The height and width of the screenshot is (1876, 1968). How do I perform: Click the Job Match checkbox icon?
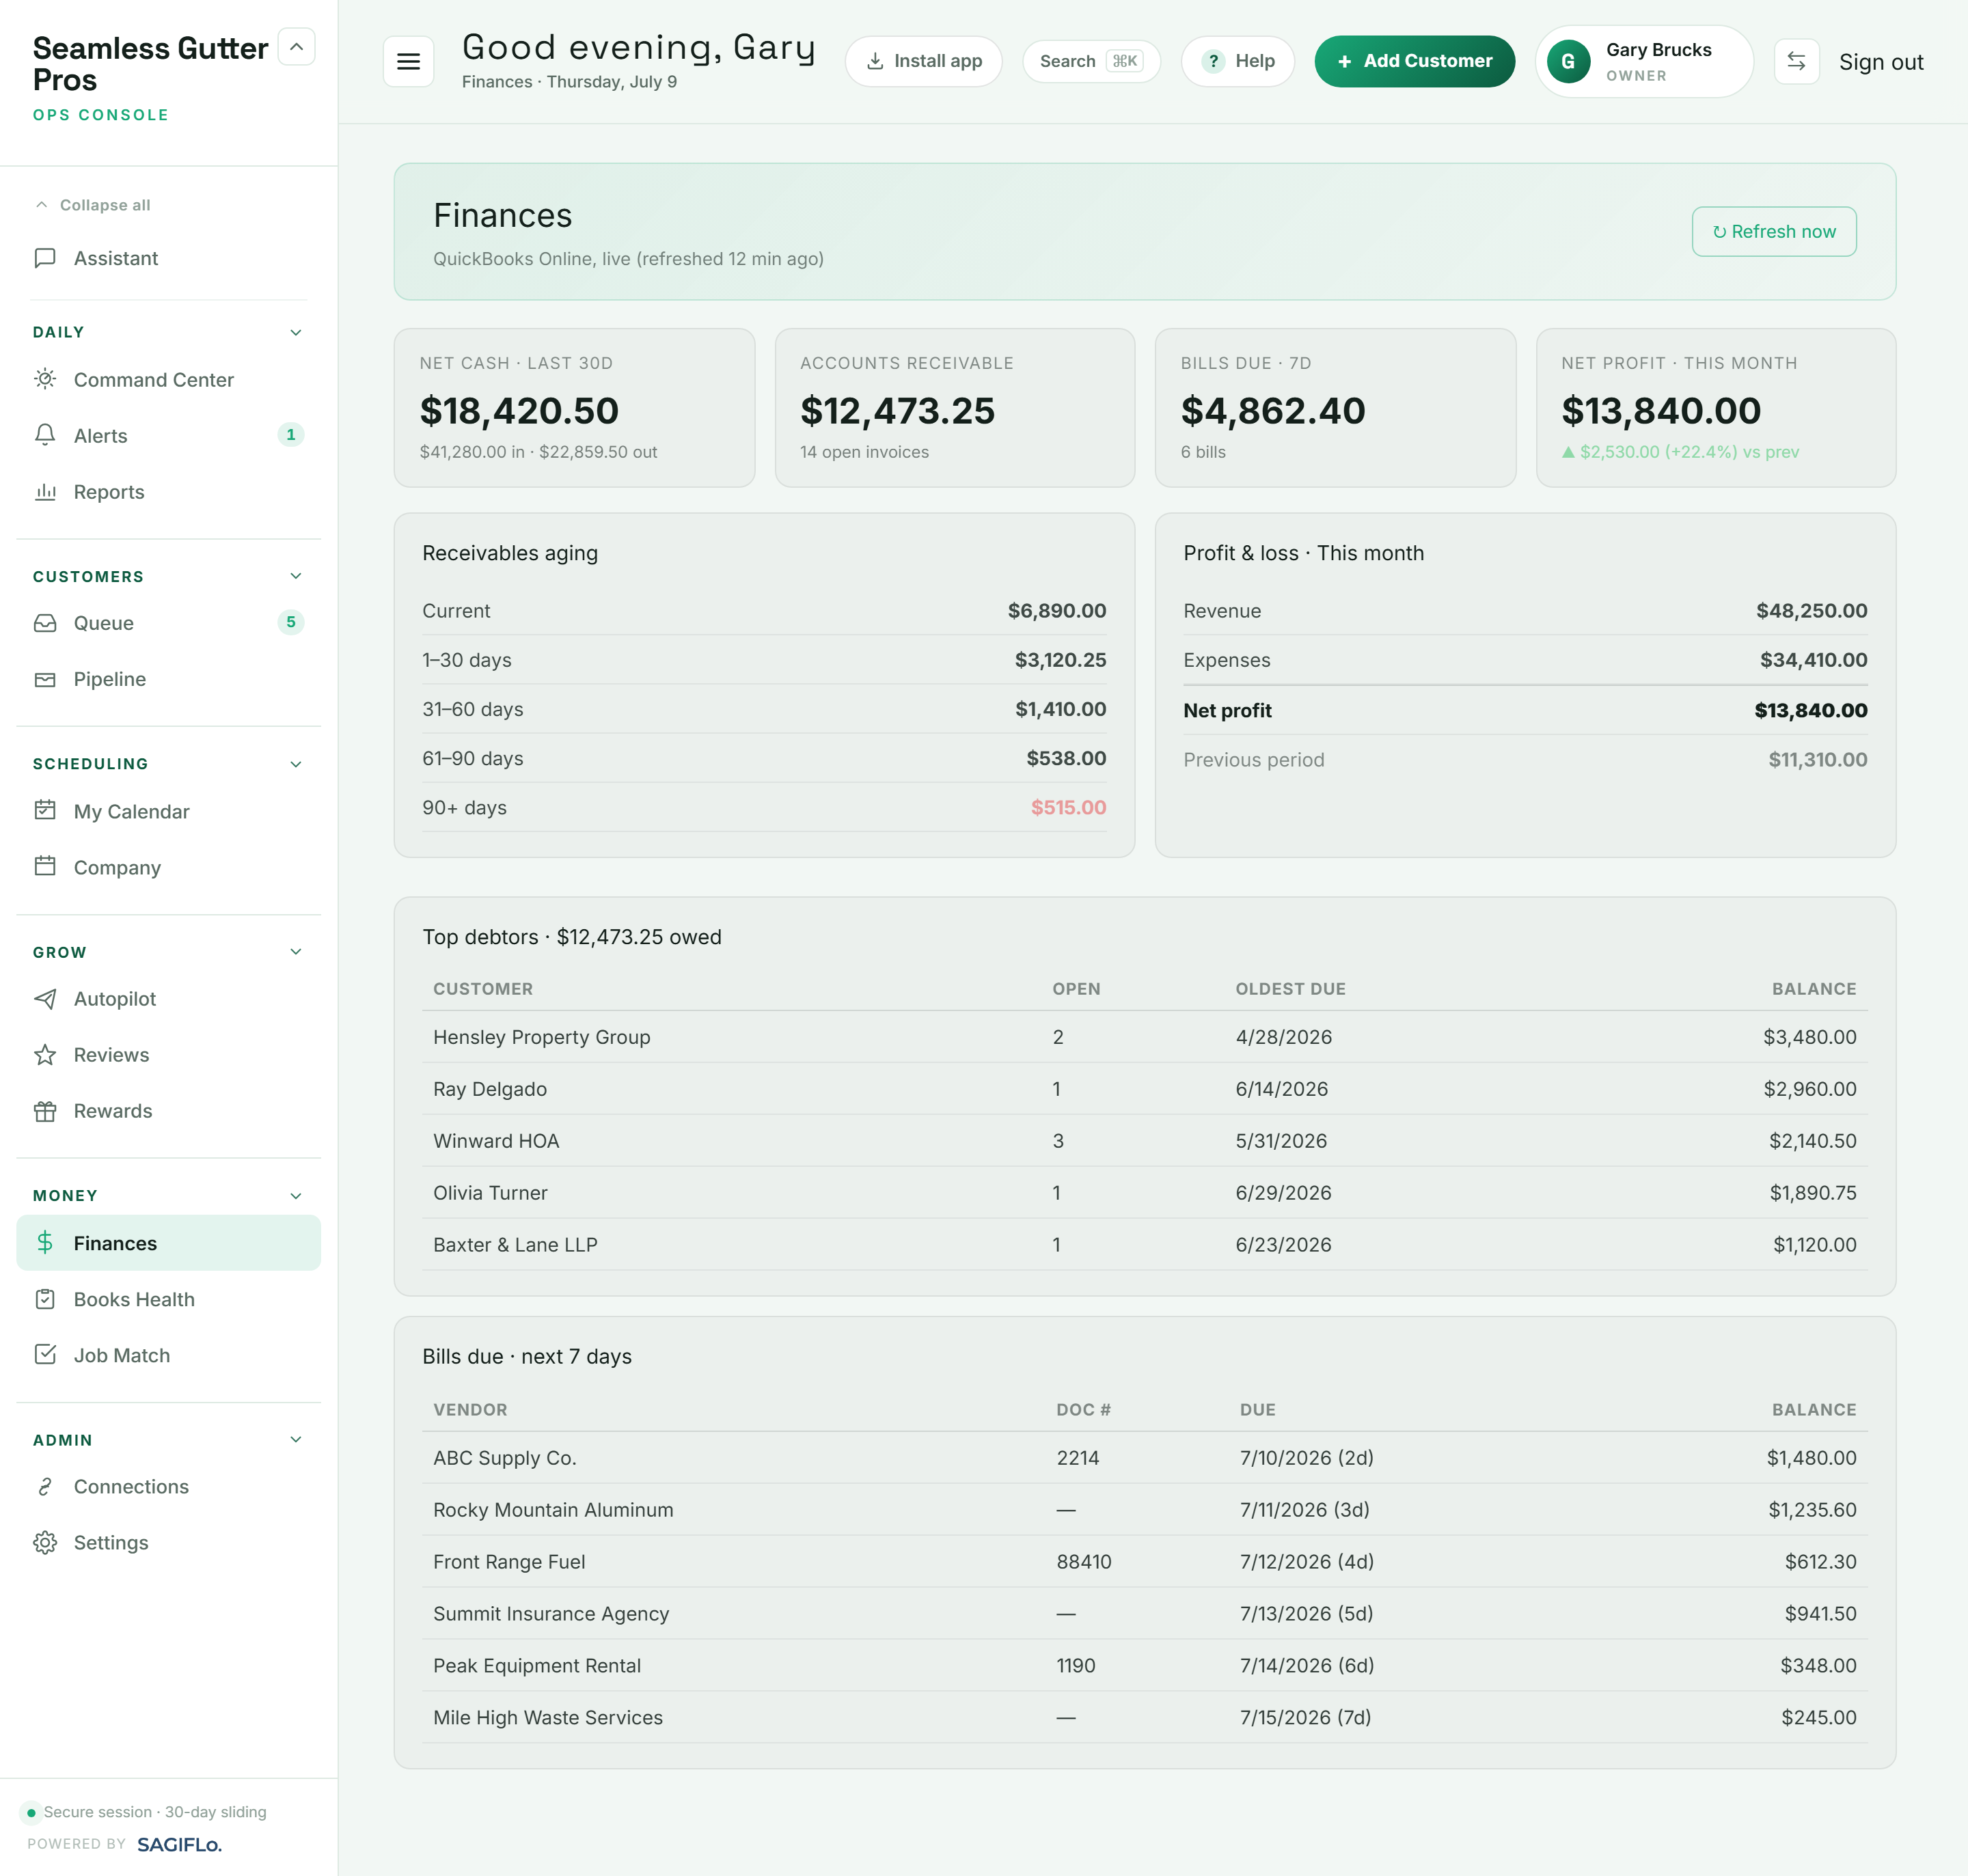click(45, 1354)
